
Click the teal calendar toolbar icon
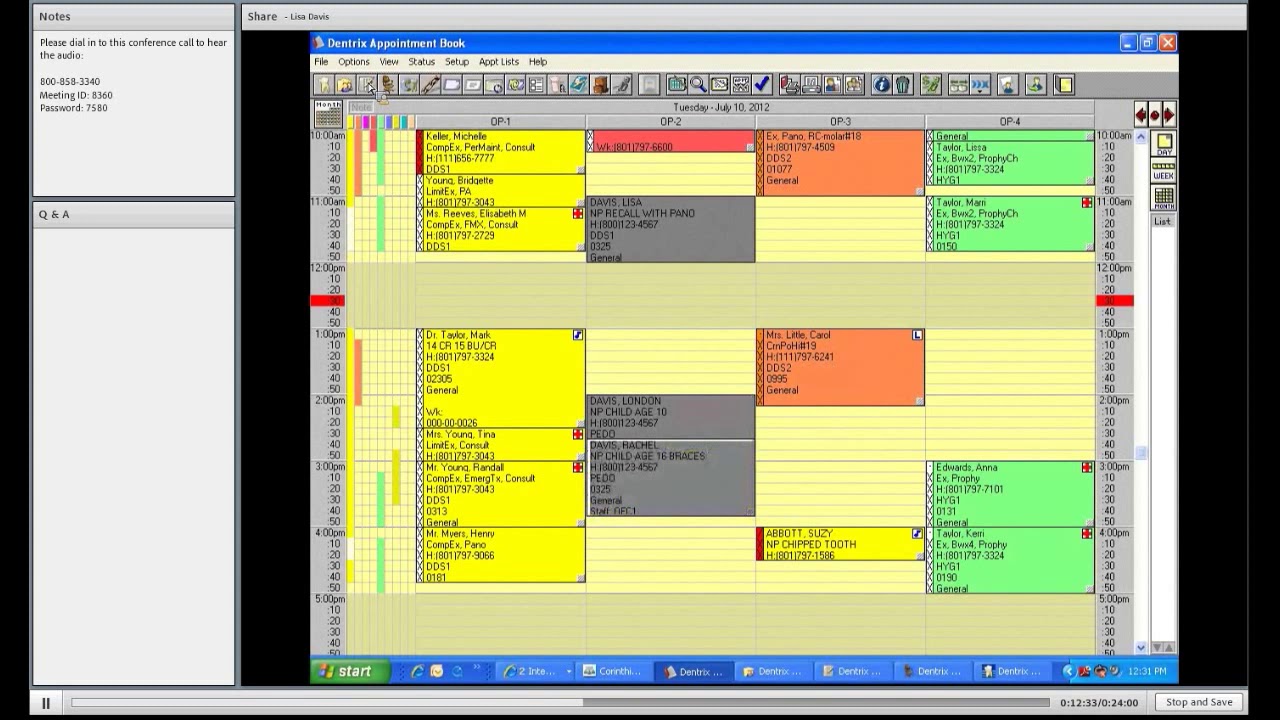(x=677, y=85)
